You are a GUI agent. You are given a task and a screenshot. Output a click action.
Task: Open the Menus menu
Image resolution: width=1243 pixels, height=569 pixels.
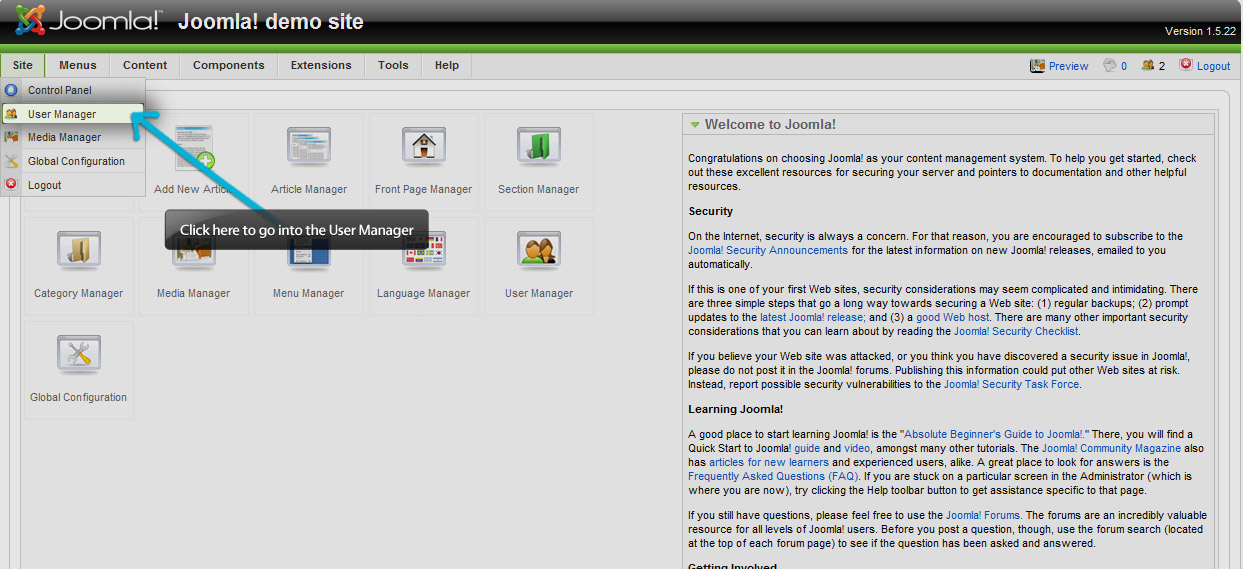point(78,65)
